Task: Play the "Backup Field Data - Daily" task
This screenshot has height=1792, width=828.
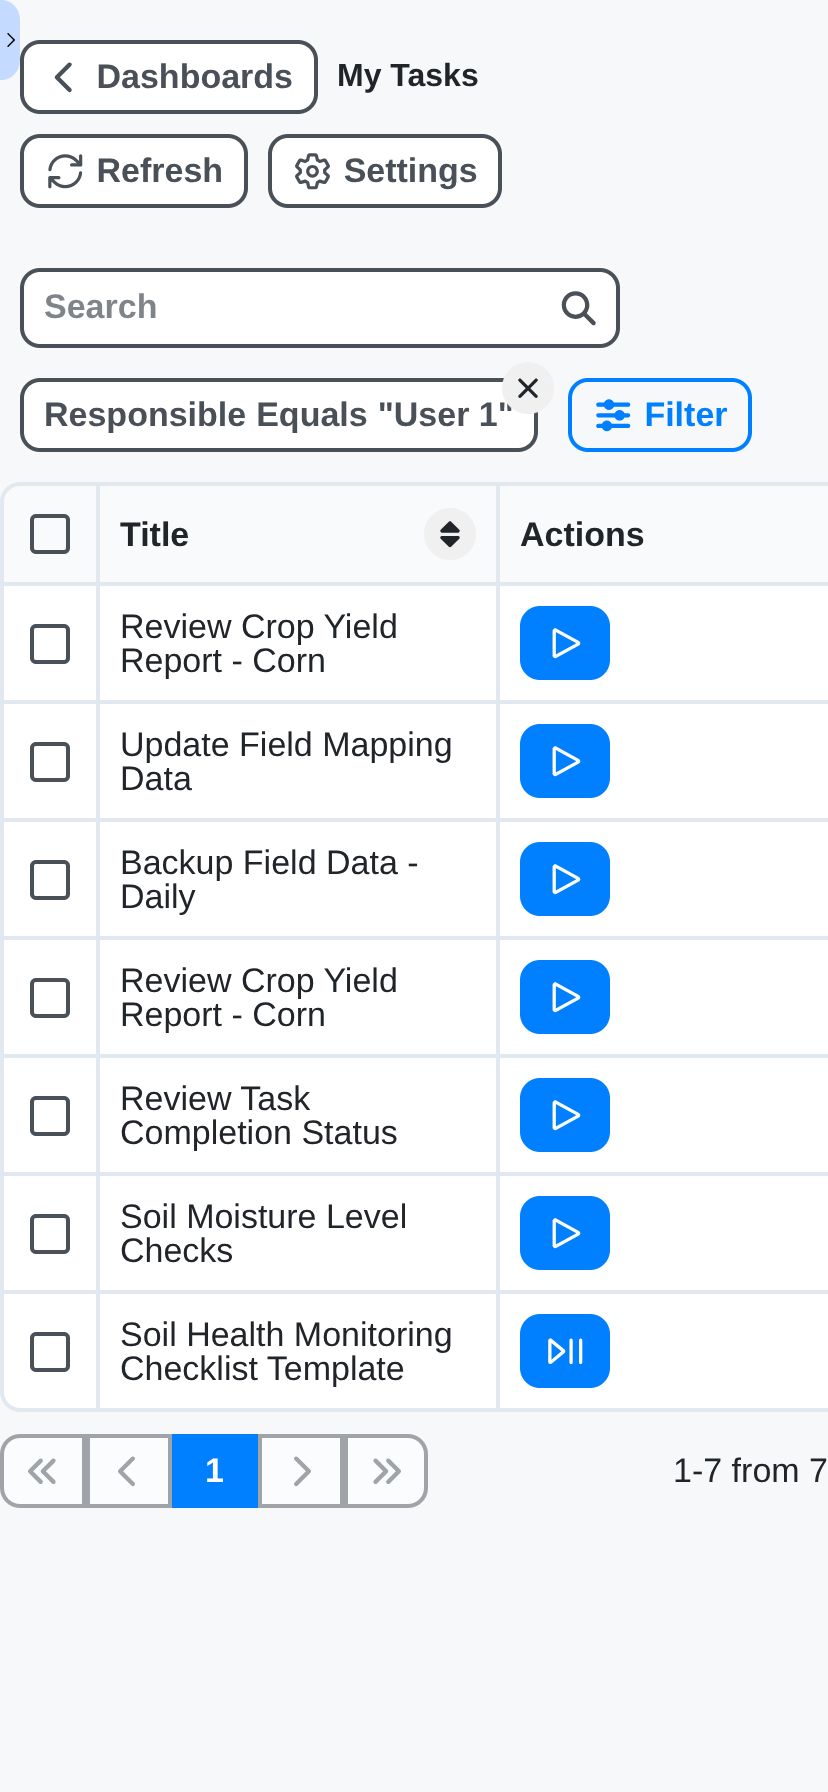Action: (x=564, y=879)
